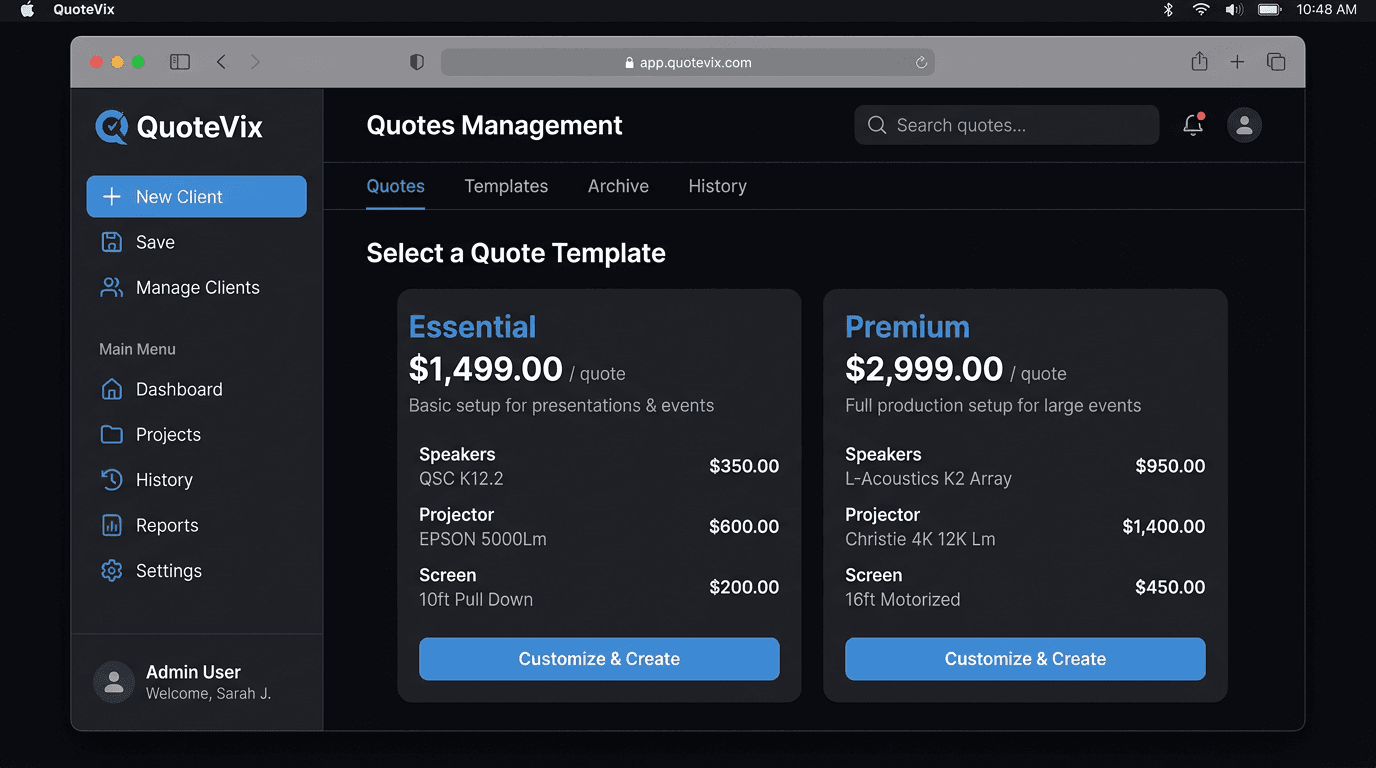
Task: Open the Wi-Fi status menu
Action: point(1199,10)
